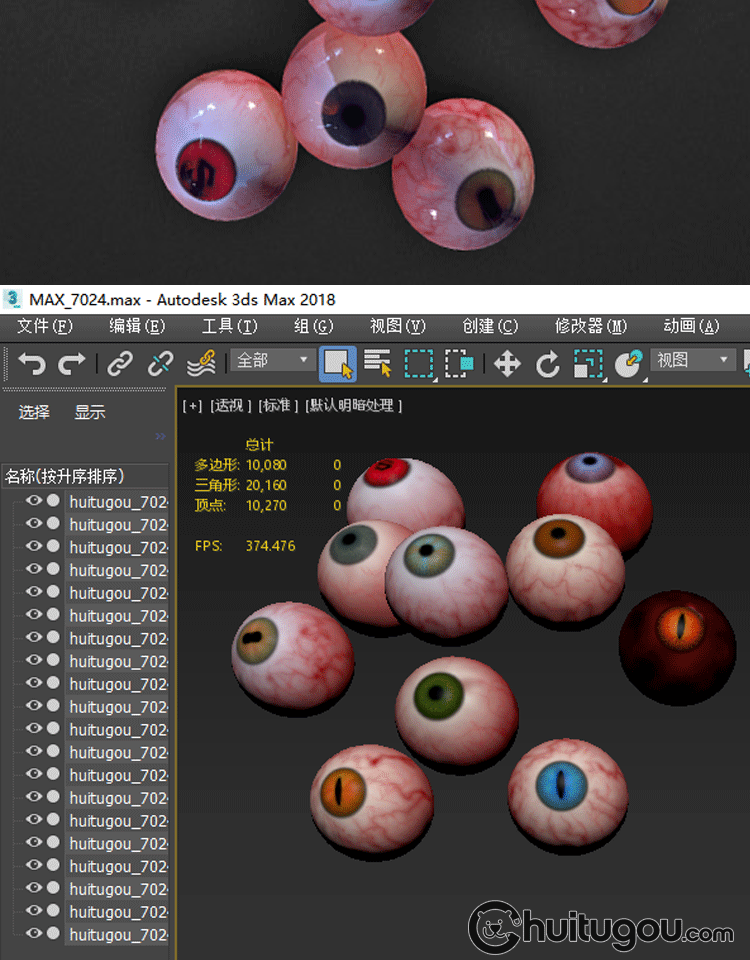Toggle the eye icon of the last huitugou object
Image resolution: width=750 pixels, height=960 pixels.
(x=34, y=934)
